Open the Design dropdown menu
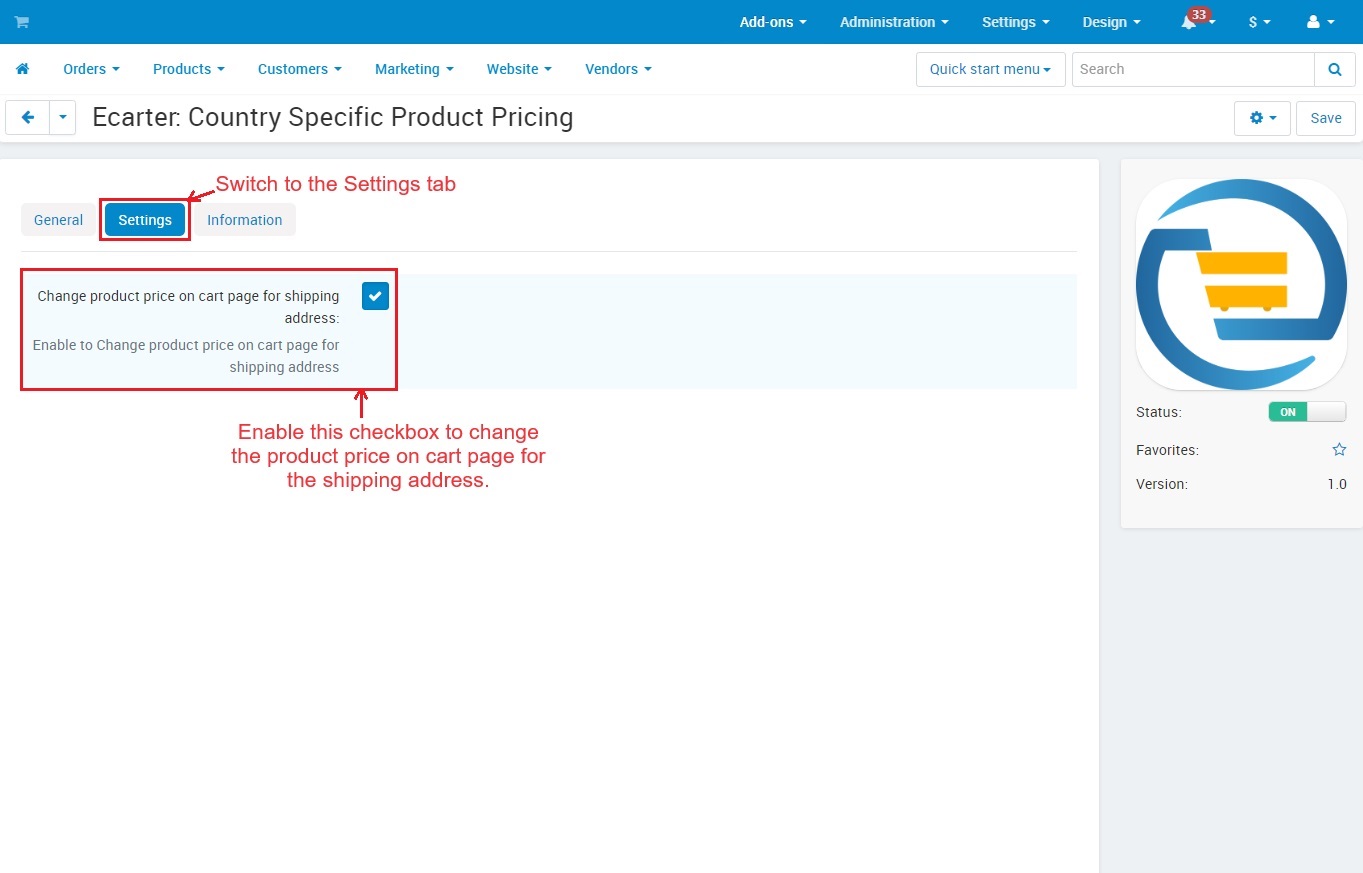Viewport: 1363px width, 873px height. (x=1112, y=22)
